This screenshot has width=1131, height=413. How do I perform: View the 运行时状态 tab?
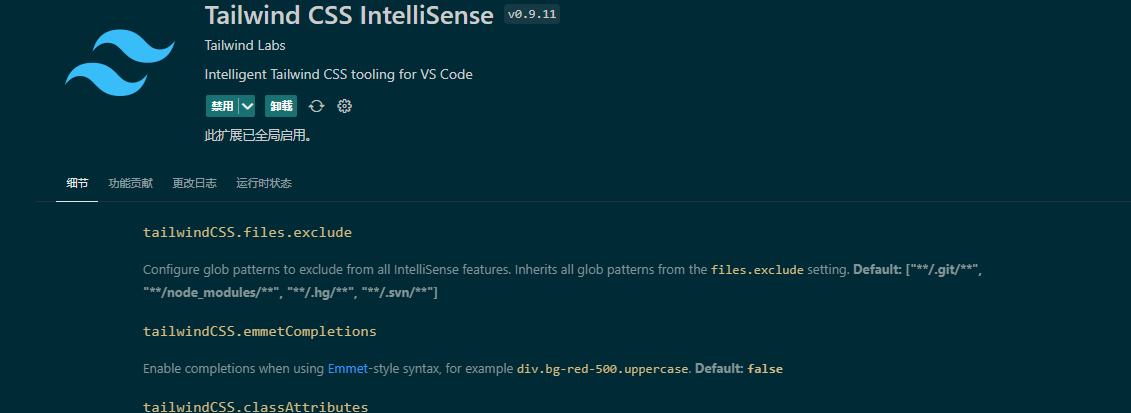[264, 184]
